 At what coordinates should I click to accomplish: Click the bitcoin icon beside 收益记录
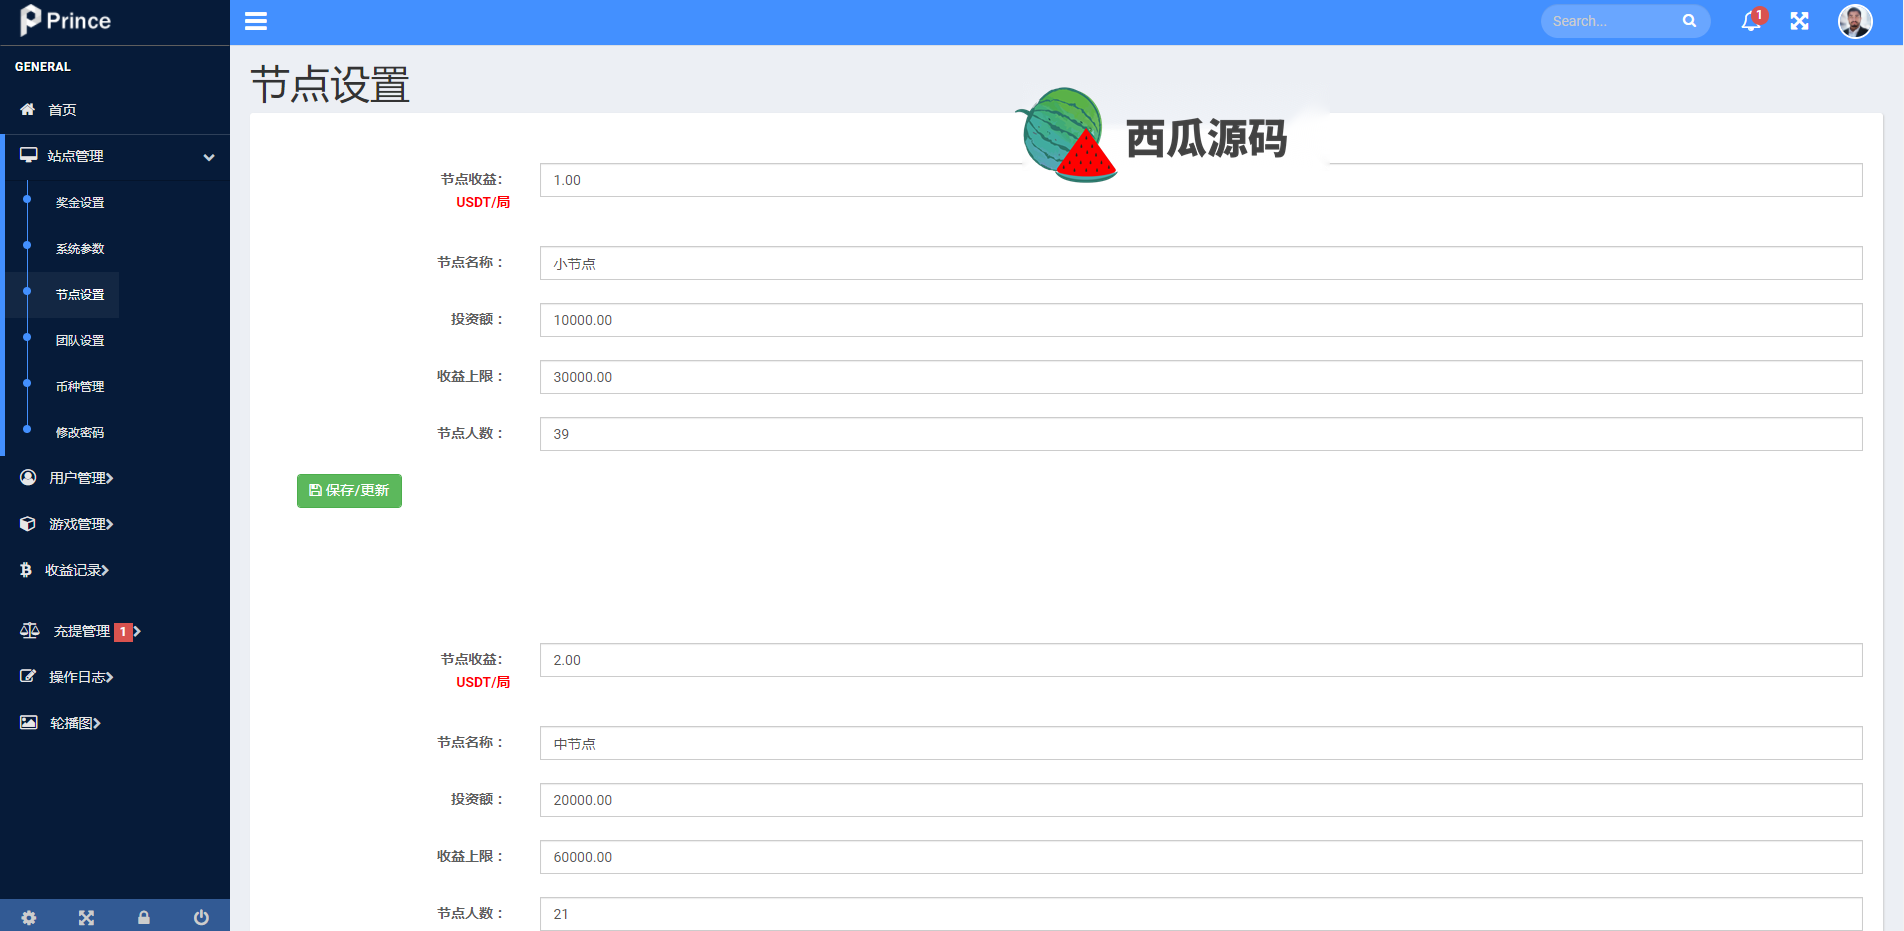click(x=26, y=570)
